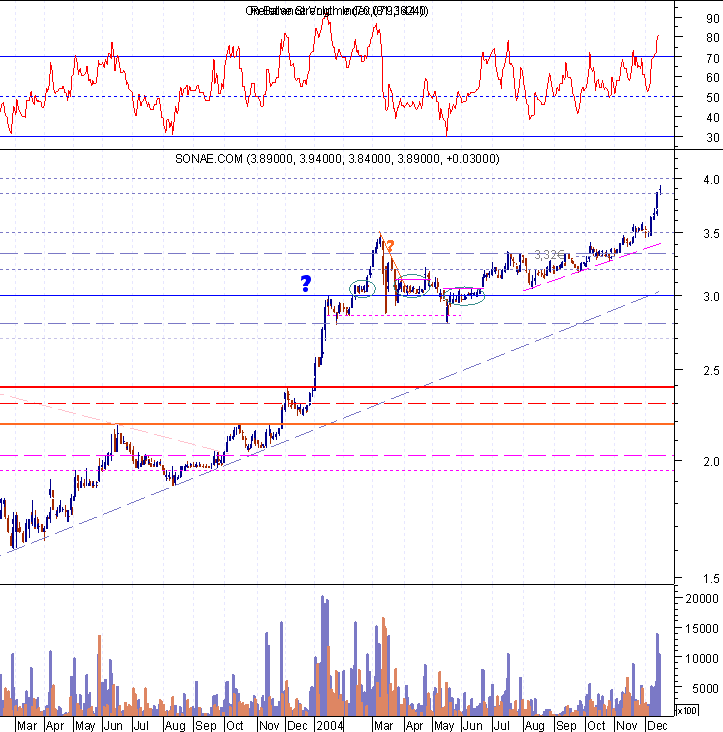Click the x100 volume multiplier box
This screenshot has width=723, height=732.
(687, 711)
